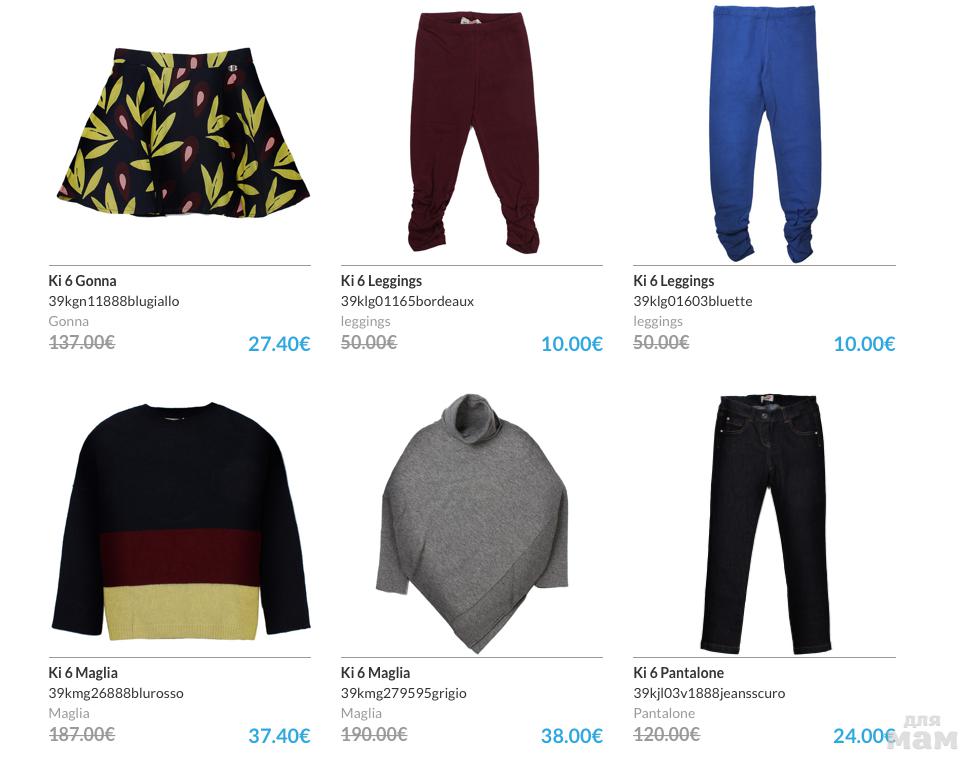Select product code 39kmg279595grigio

(x=403, y=693)
